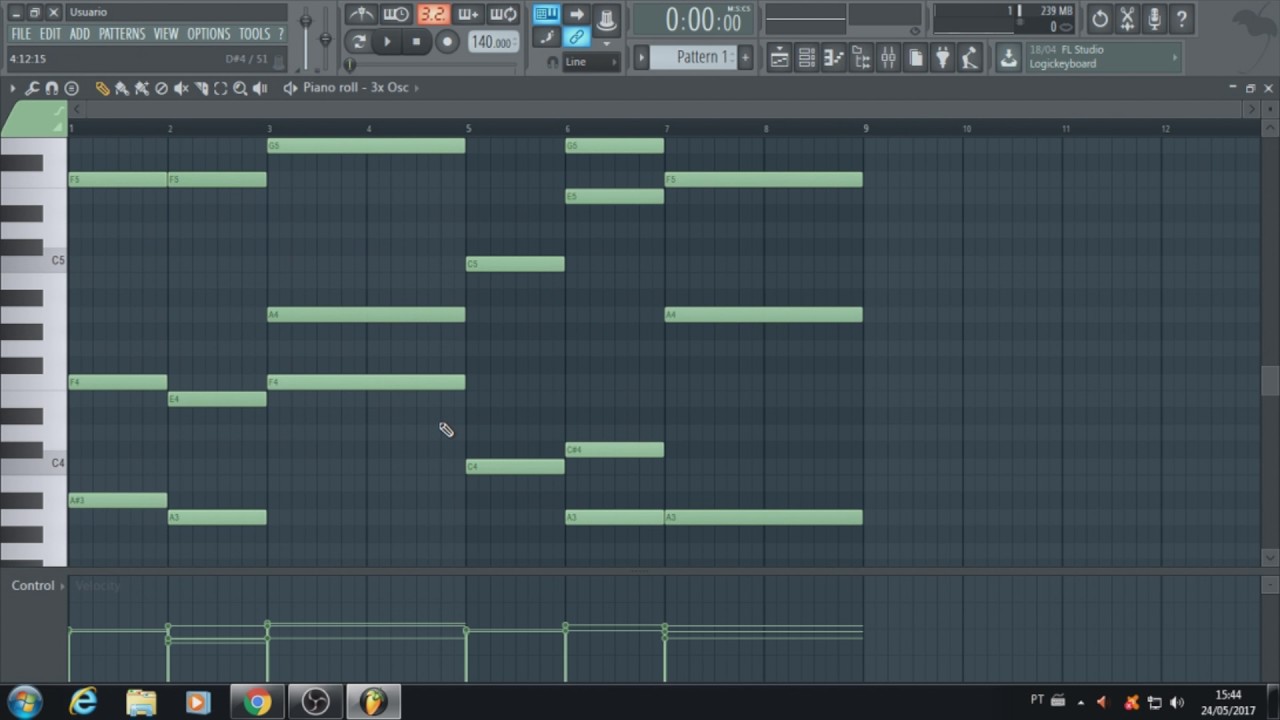Click the scissors audio editor icon

[x=1127, y=18]
